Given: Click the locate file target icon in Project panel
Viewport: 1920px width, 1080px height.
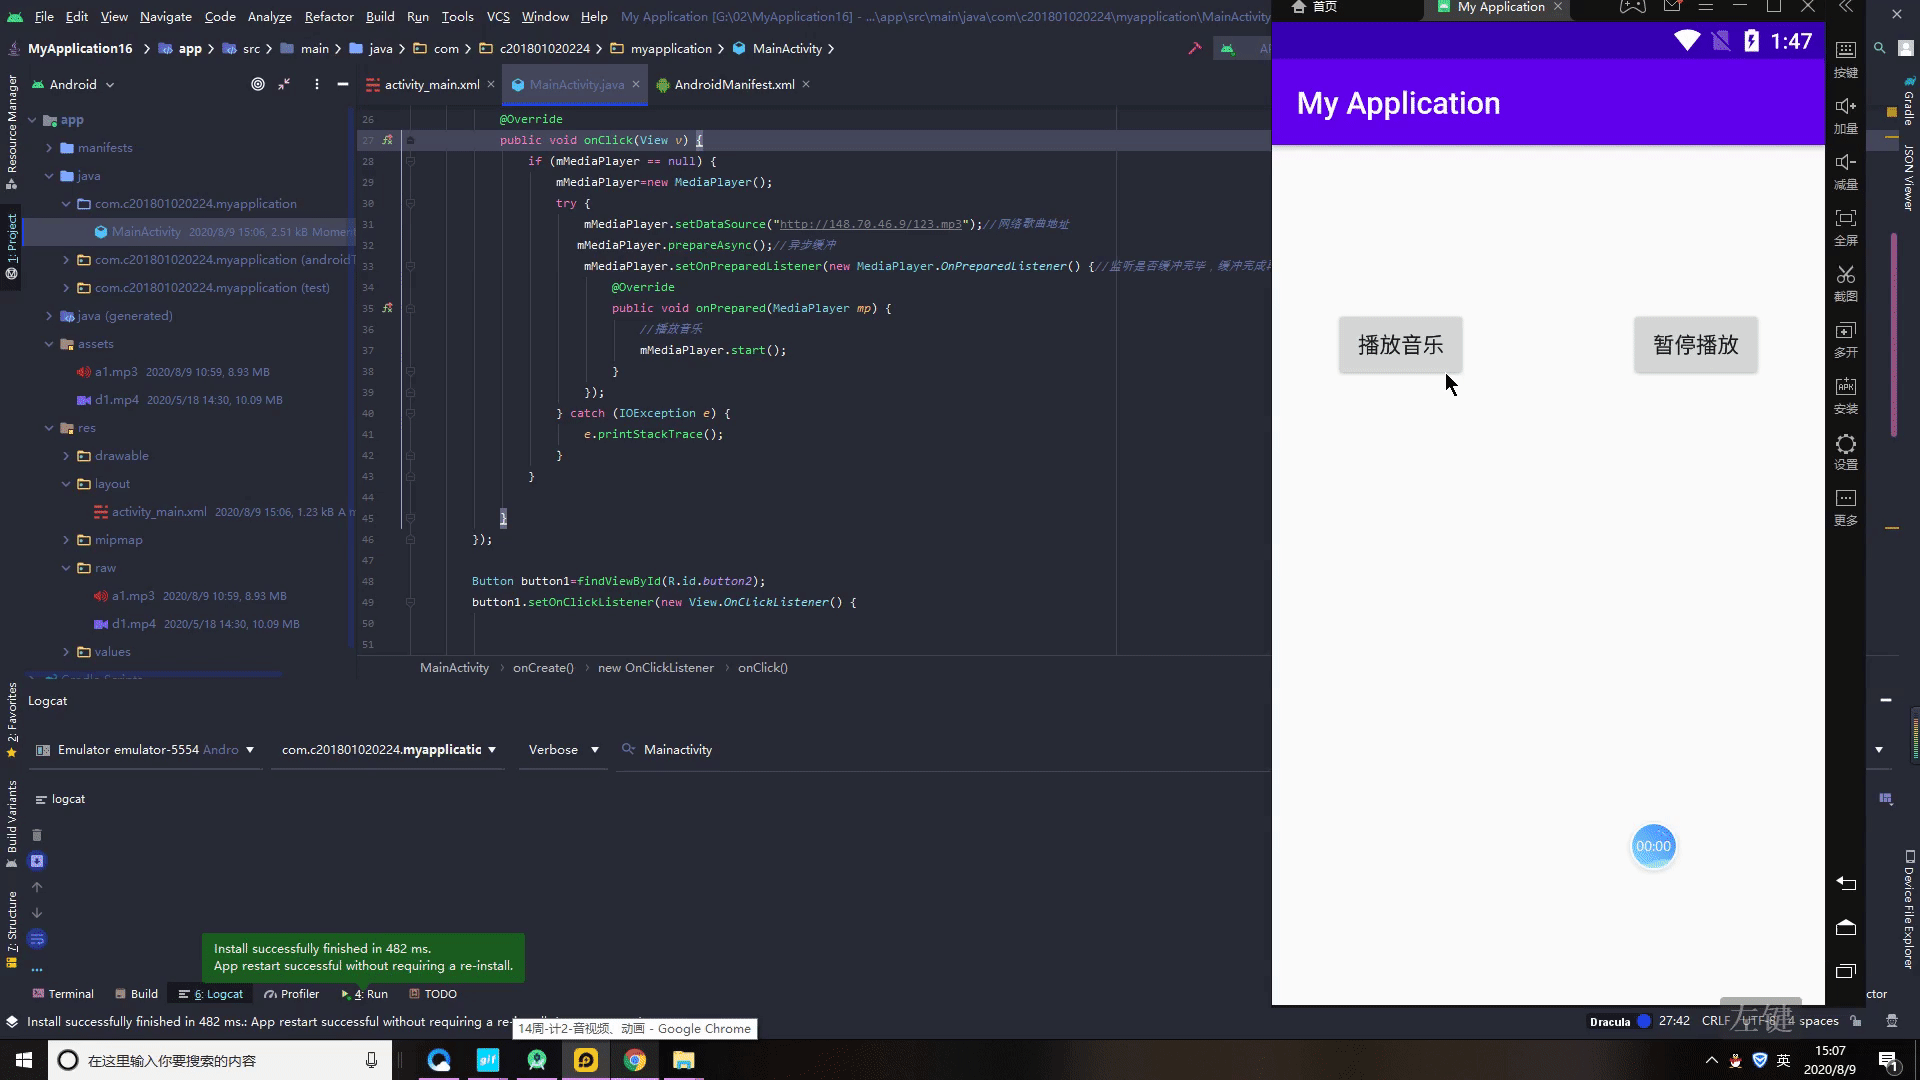Looking at the screenshot, I should (258, 85).
